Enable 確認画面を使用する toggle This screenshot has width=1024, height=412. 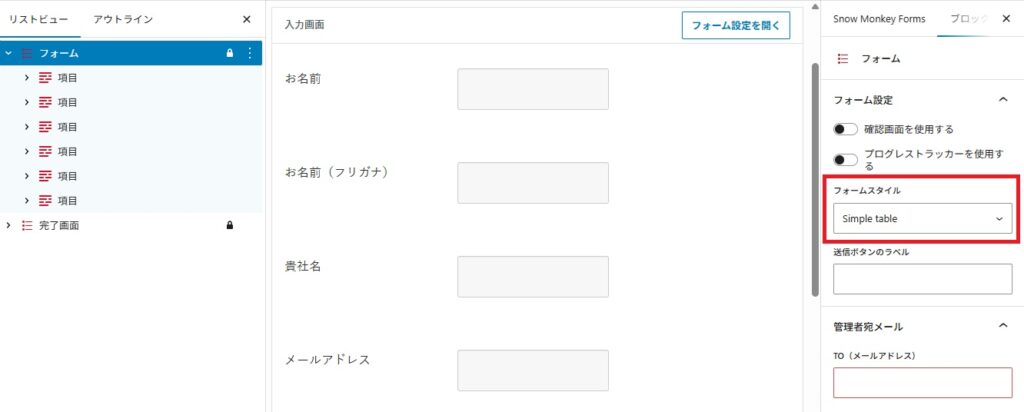point(846,129)
